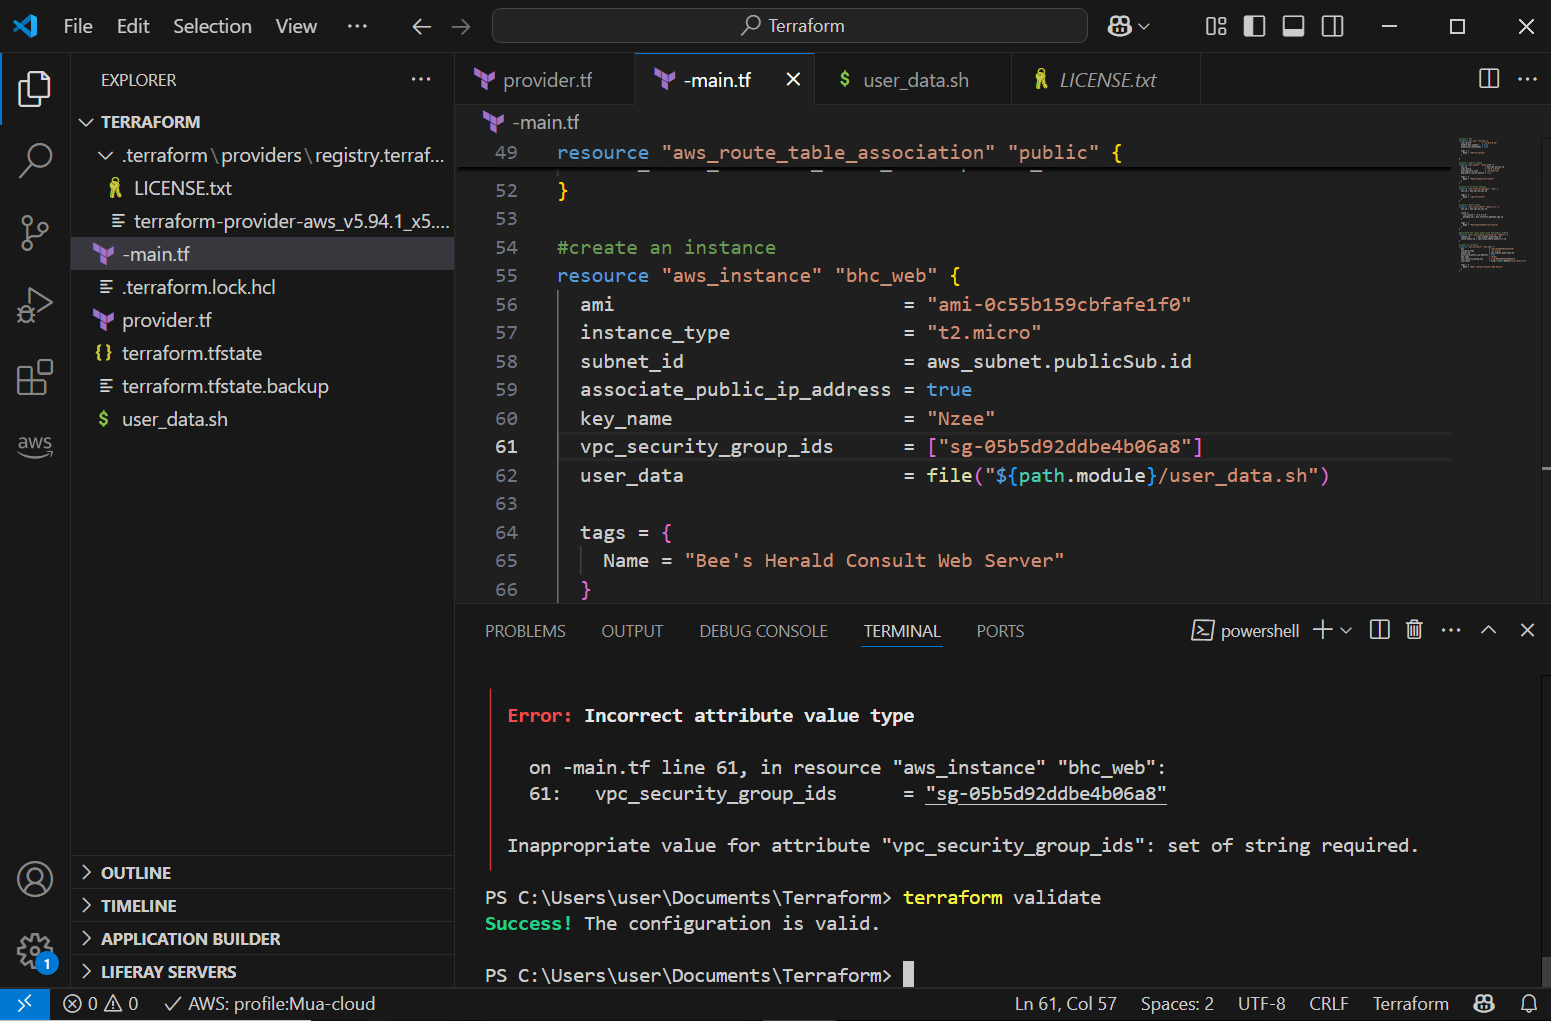Split the editor to the right
1551x1021 pixels.
[1489, 79]
